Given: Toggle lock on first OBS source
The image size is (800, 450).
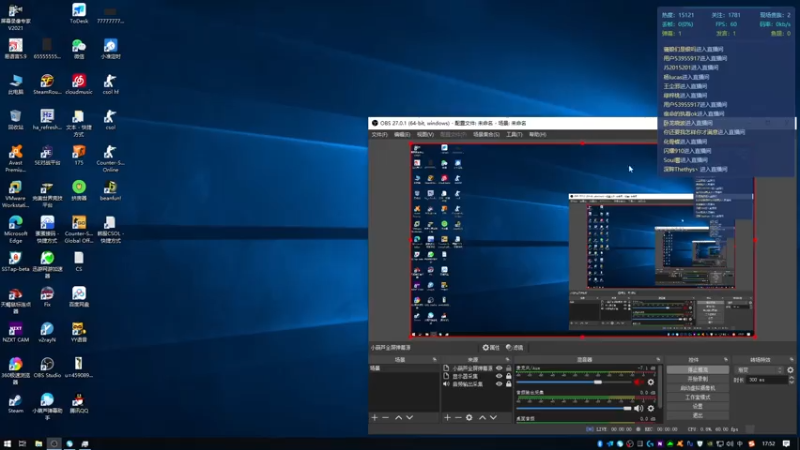Looking at the screenshot, I should pos(508,368).
